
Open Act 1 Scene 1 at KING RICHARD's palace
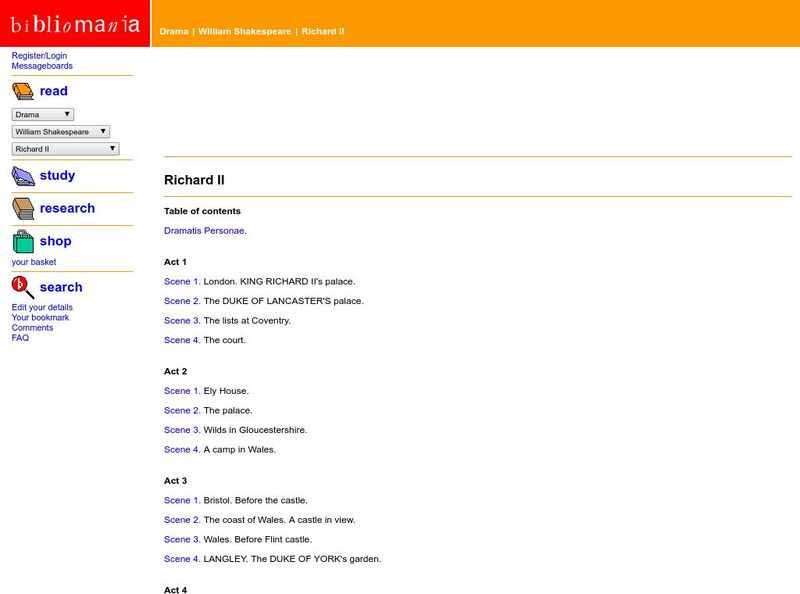pos(180,281)
